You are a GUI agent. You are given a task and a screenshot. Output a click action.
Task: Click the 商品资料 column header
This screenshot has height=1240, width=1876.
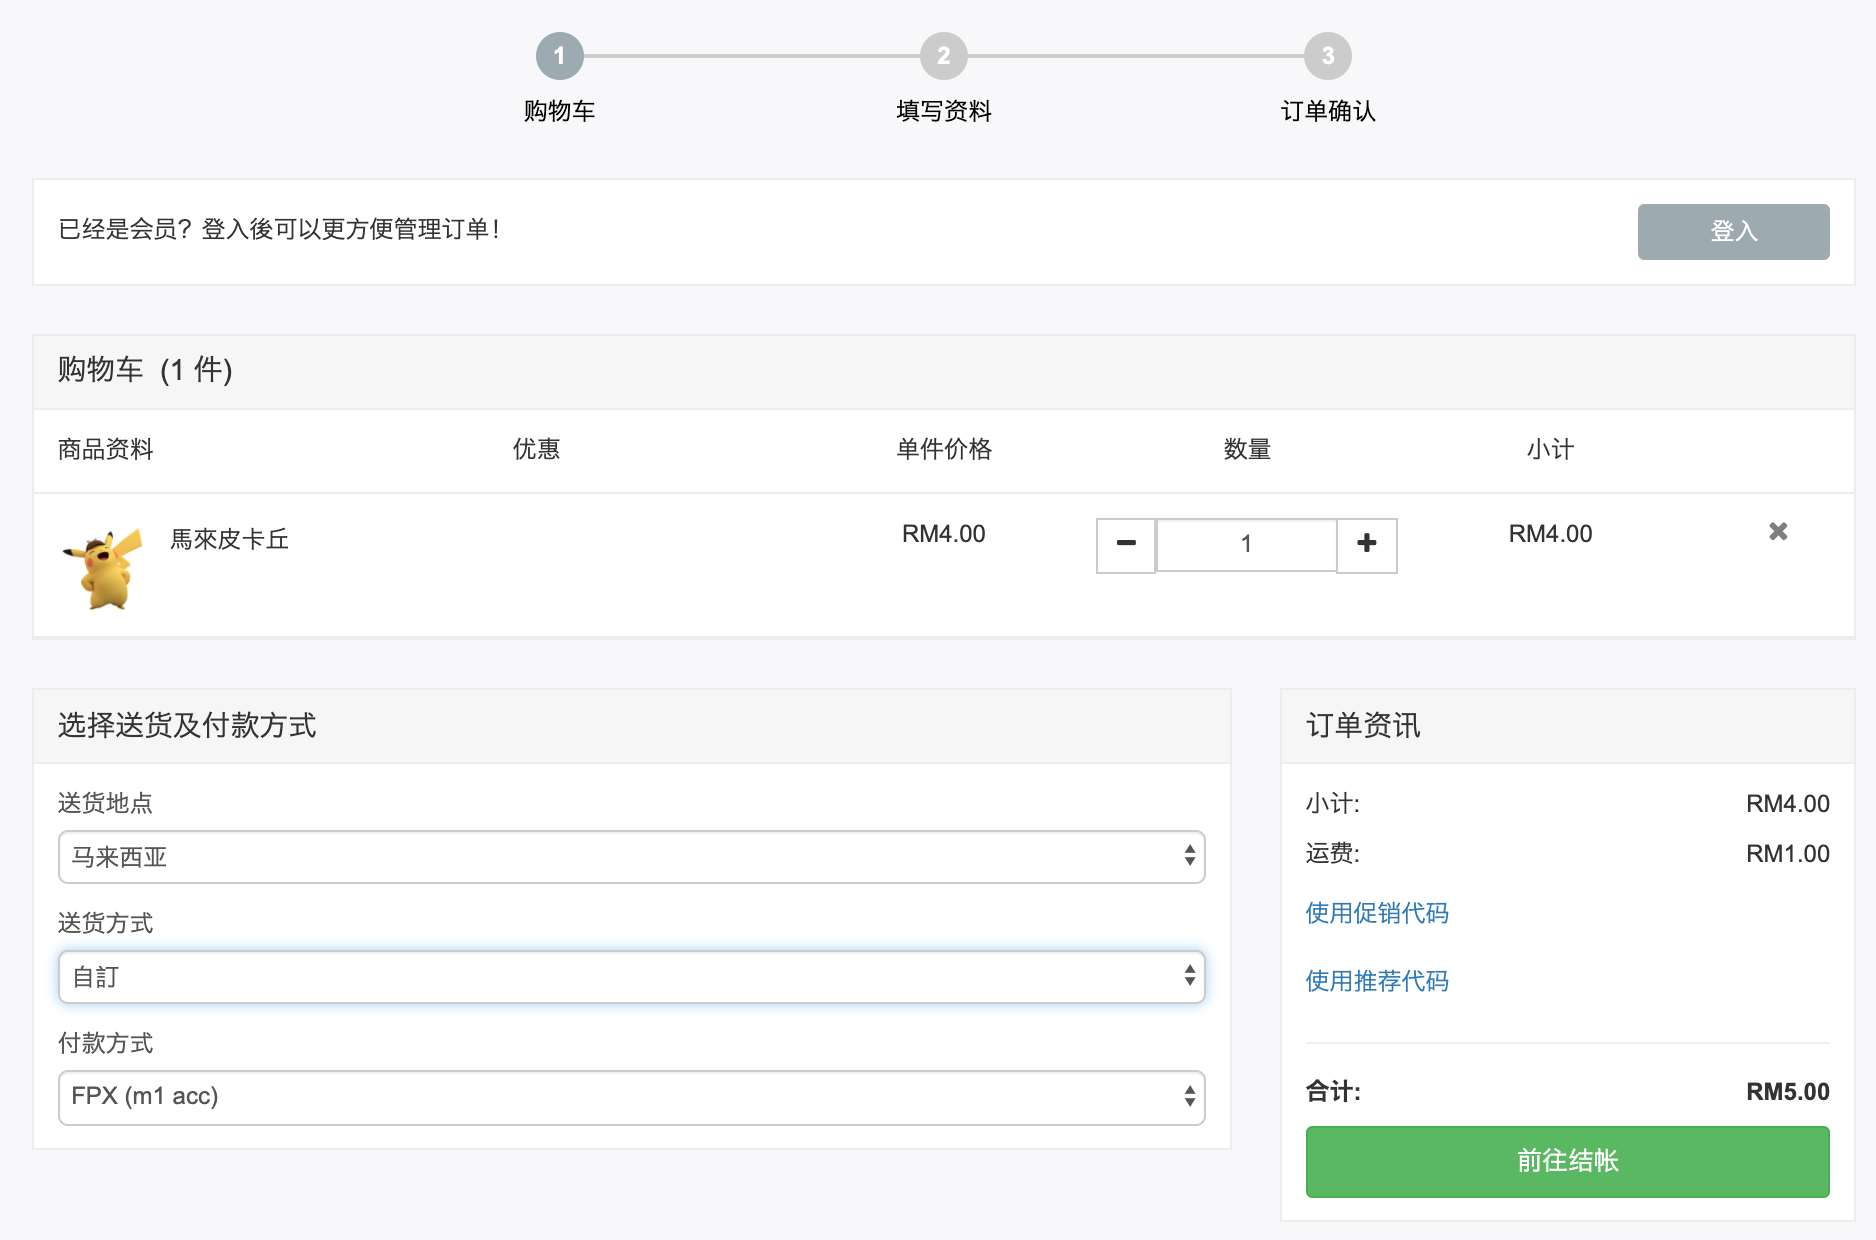coord(106,450)
